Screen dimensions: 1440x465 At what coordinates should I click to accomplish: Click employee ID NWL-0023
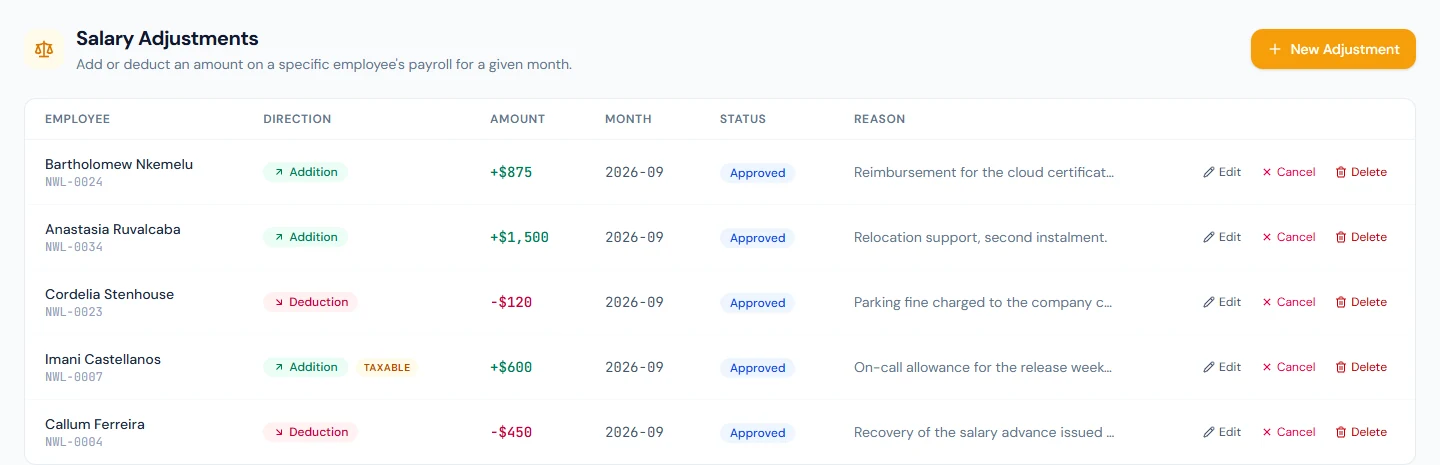tap(74, 312)
